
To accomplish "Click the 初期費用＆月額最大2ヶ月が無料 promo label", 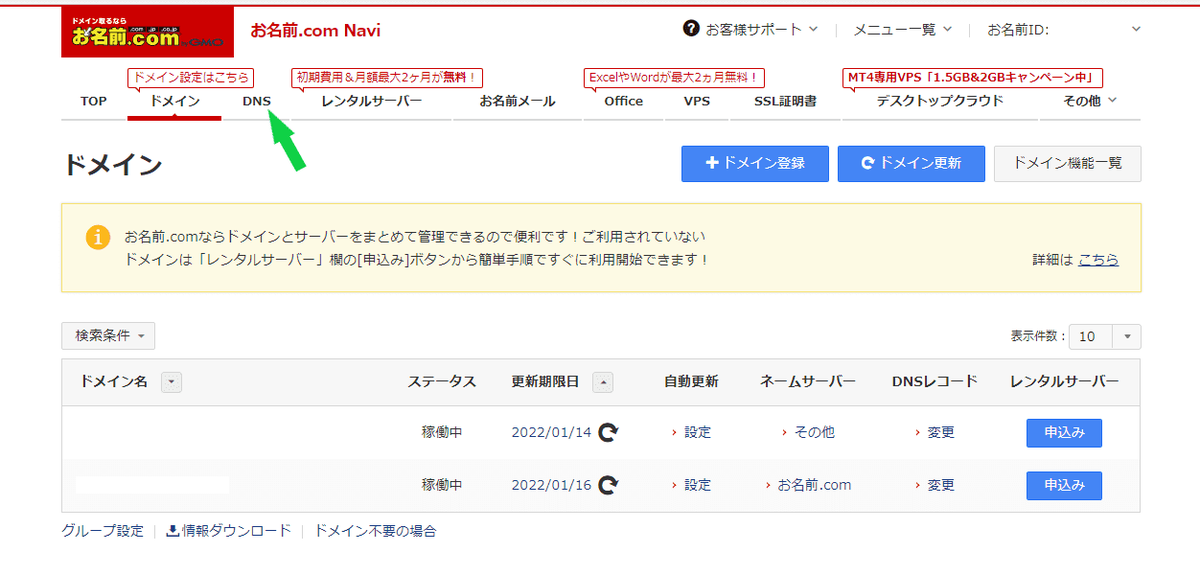I will tap(388, 77).
